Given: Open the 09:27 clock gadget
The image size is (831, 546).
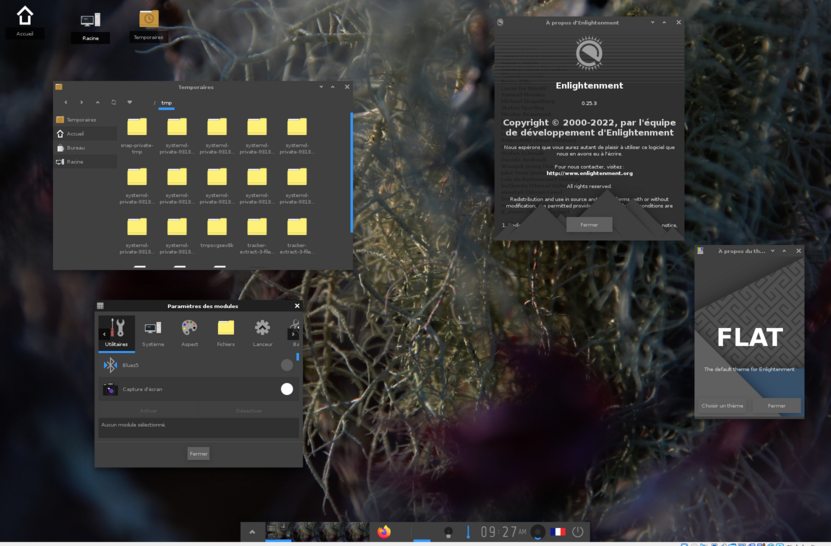Looking at the screenshot, I should pos(503,531).
